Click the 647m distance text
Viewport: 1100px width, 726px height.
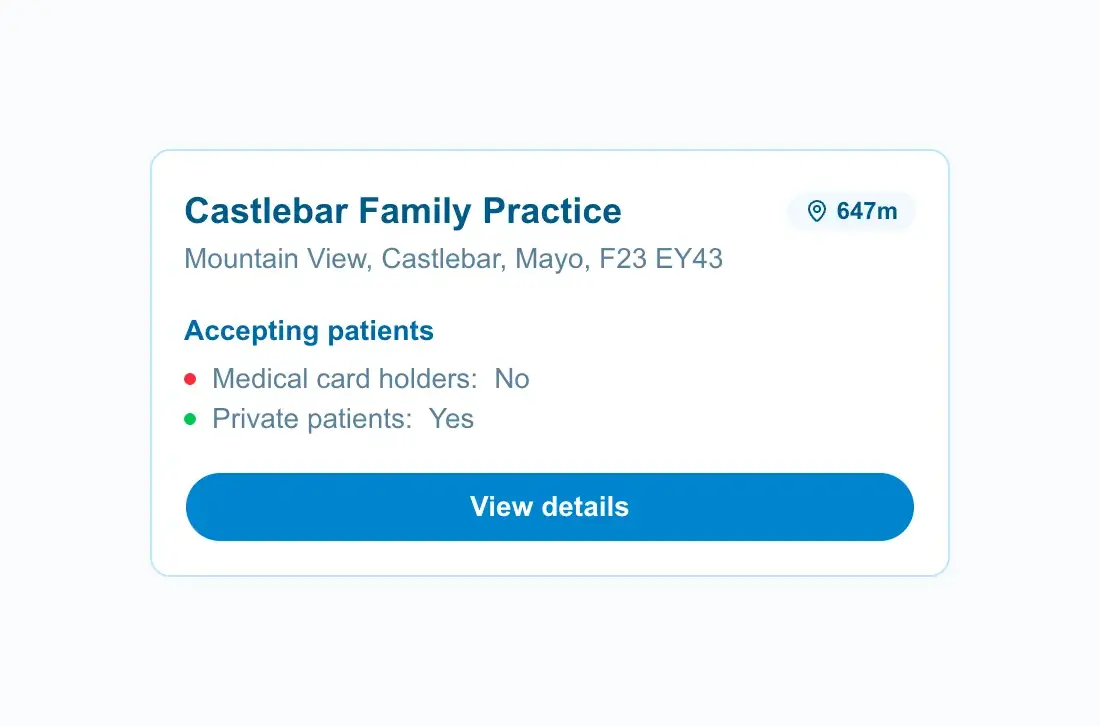point(867,211)
